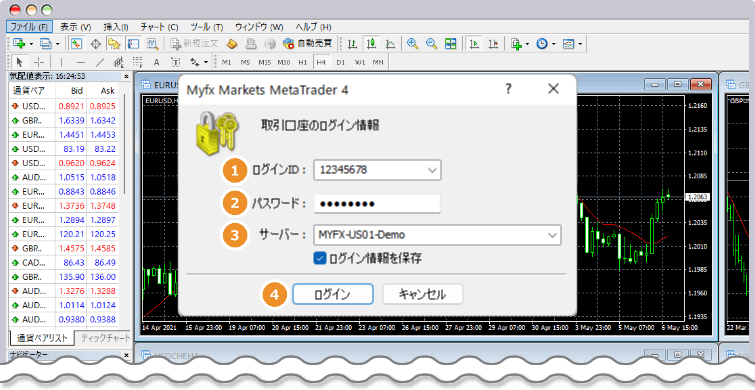Set timeframe to M1
Screen dimensions: 755x390
[x=226, y=62]
